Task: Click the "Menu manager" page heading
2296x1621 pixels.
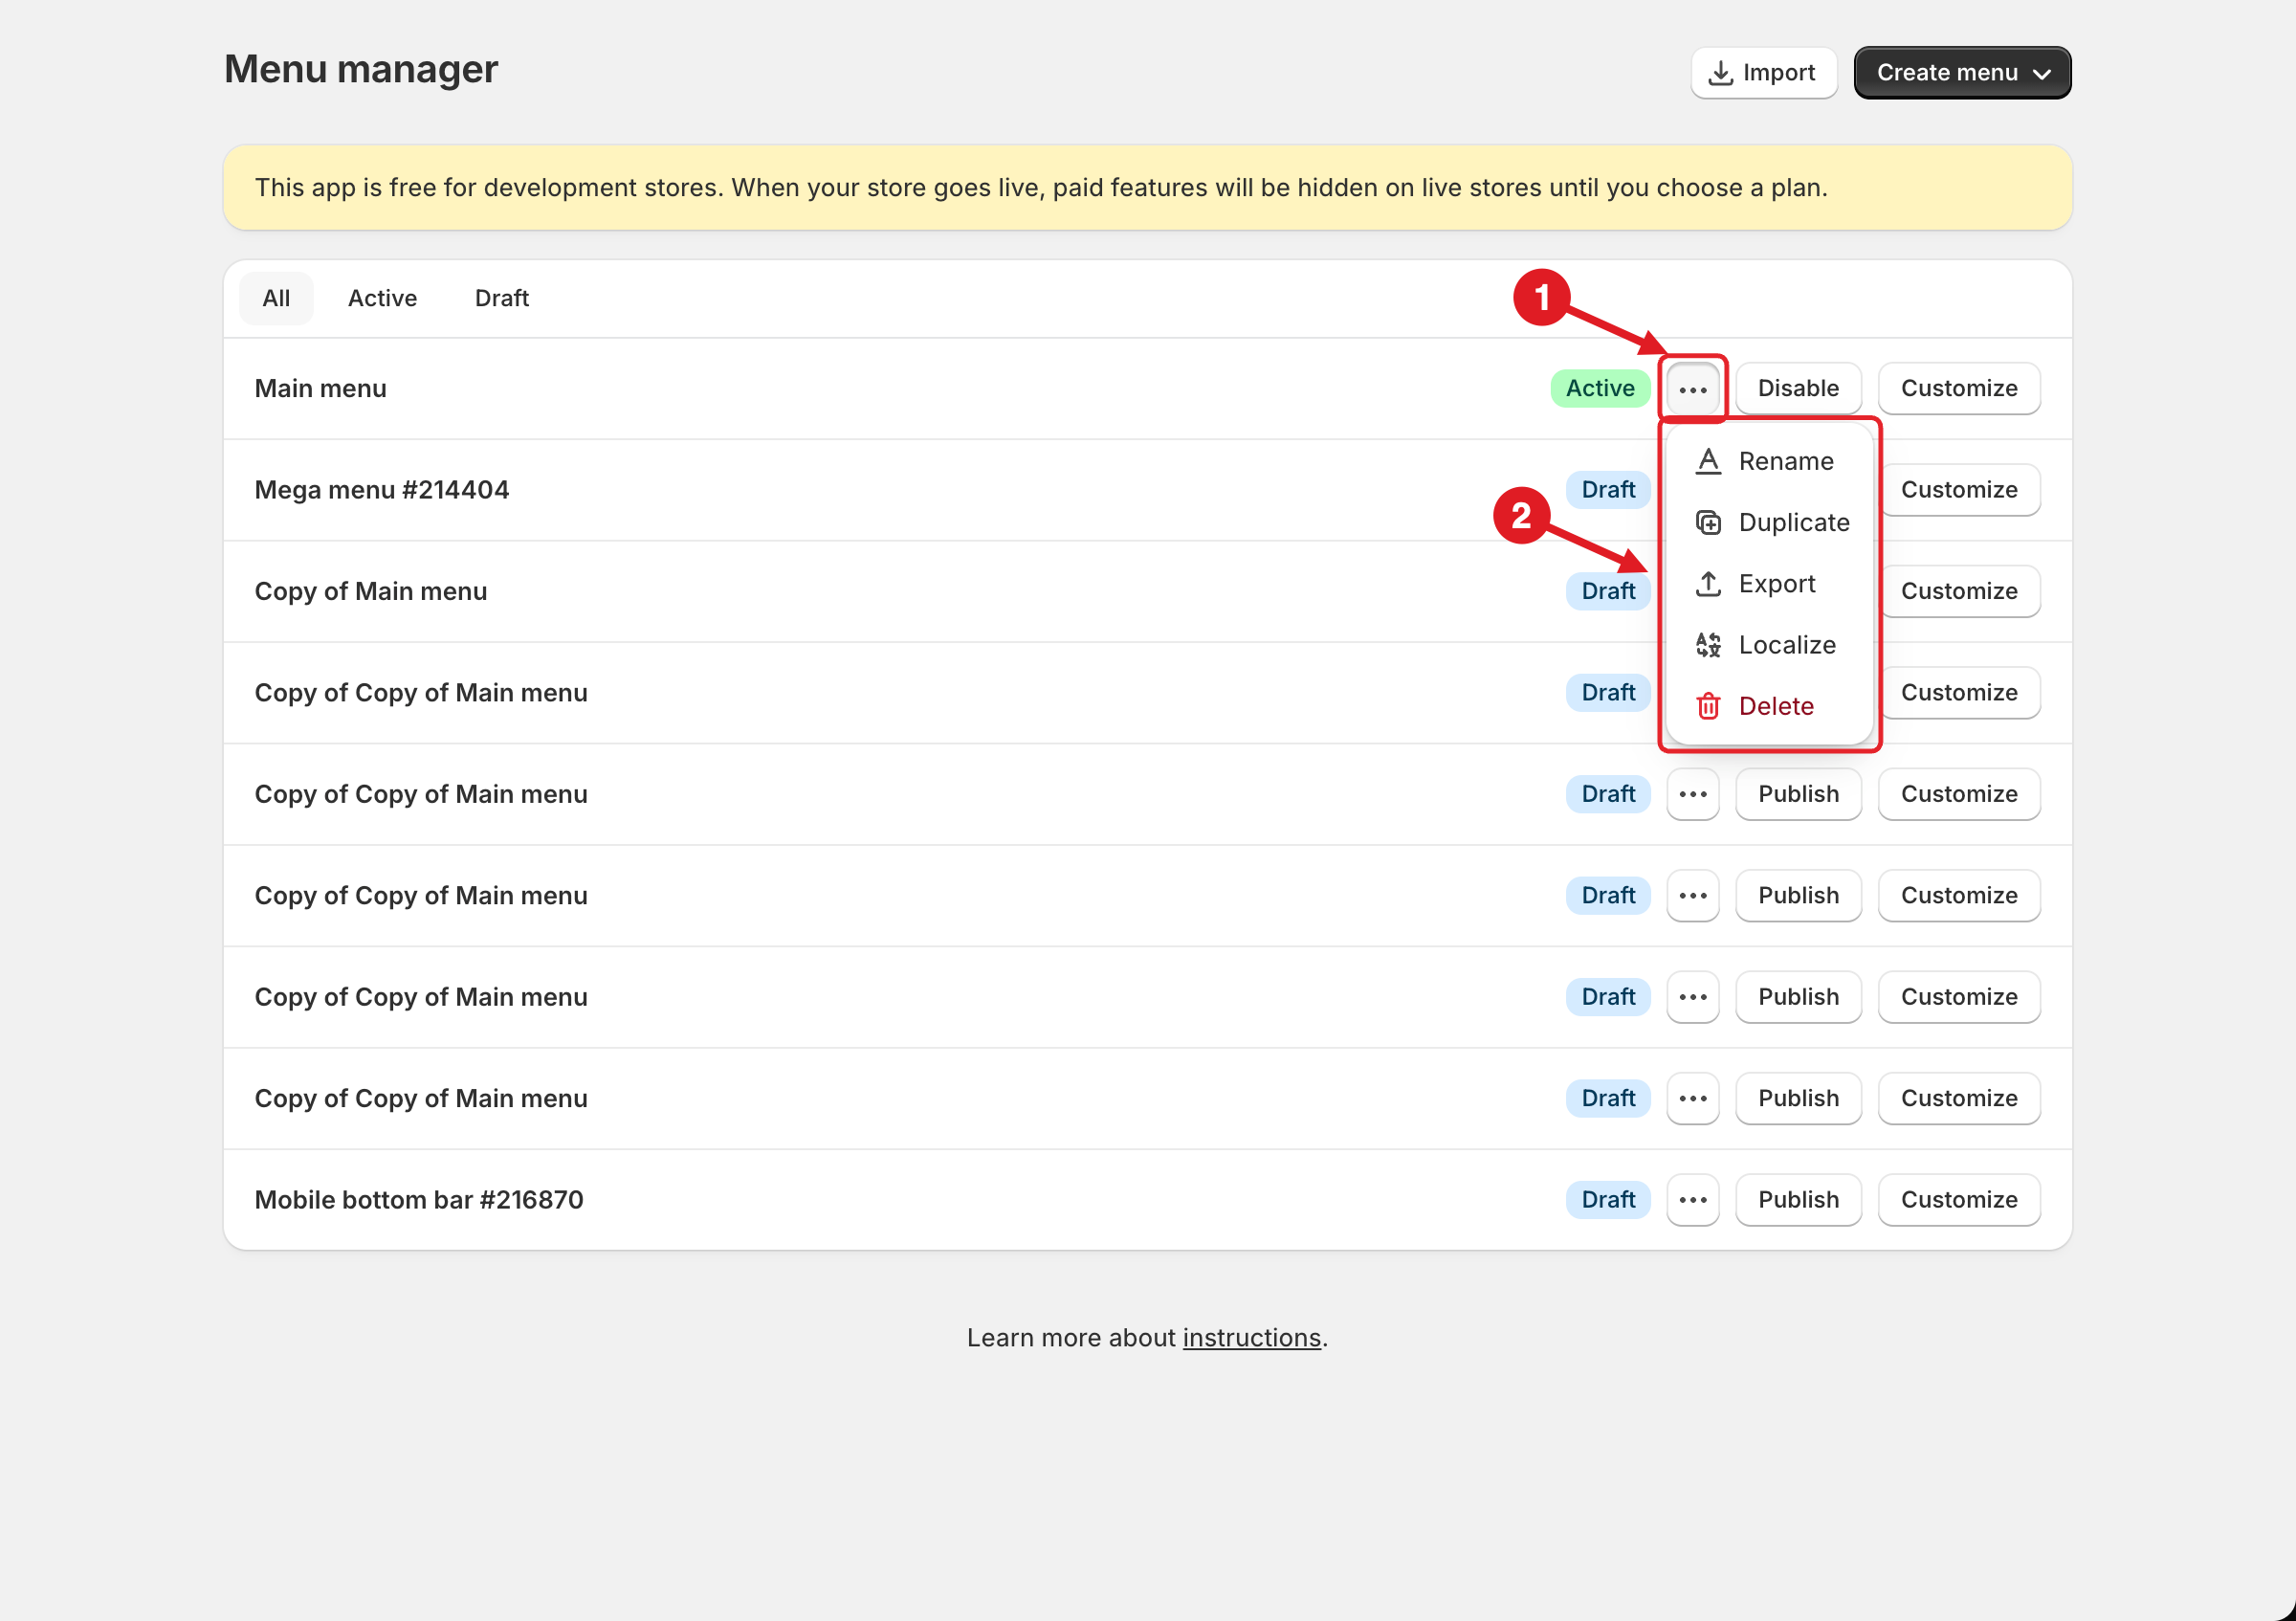Action: pos(361,69)
